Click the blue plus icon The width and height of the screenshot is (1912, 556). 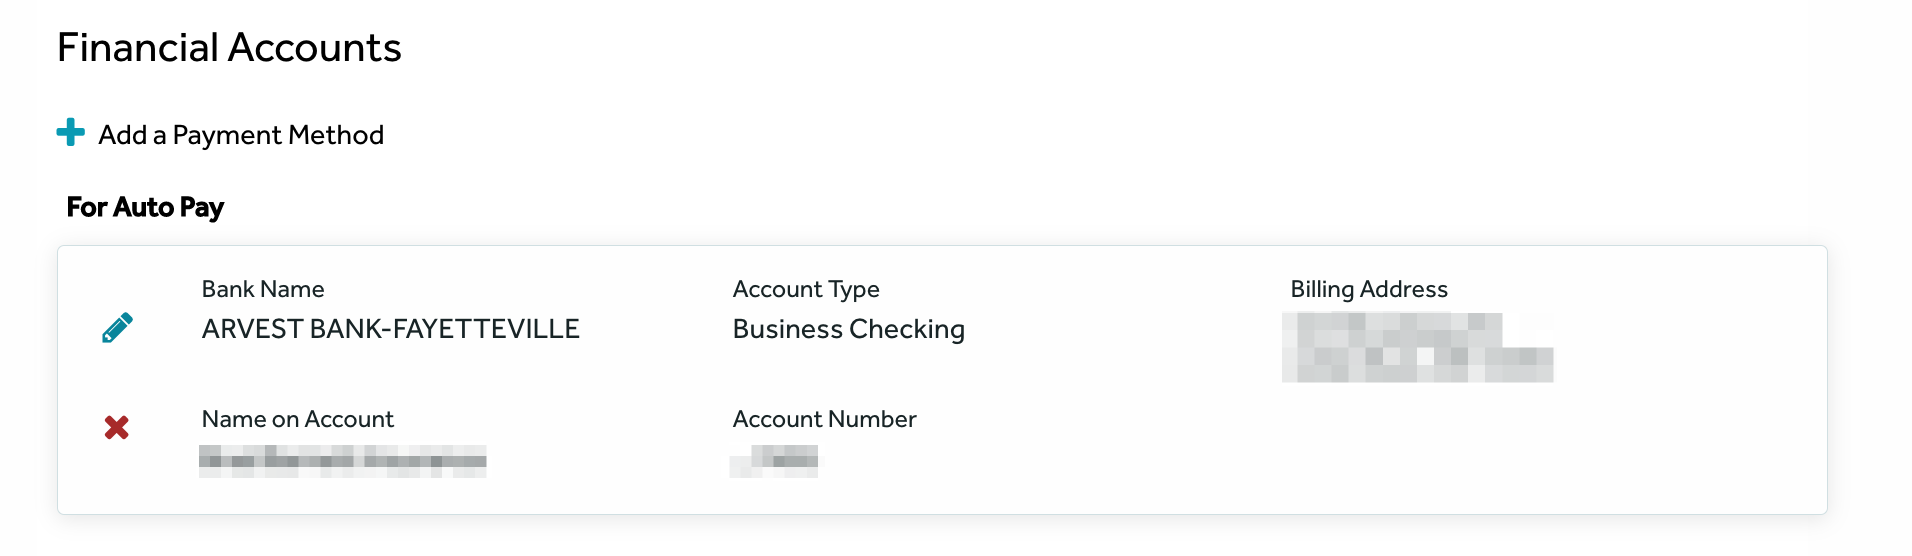(x=71, y=132)
